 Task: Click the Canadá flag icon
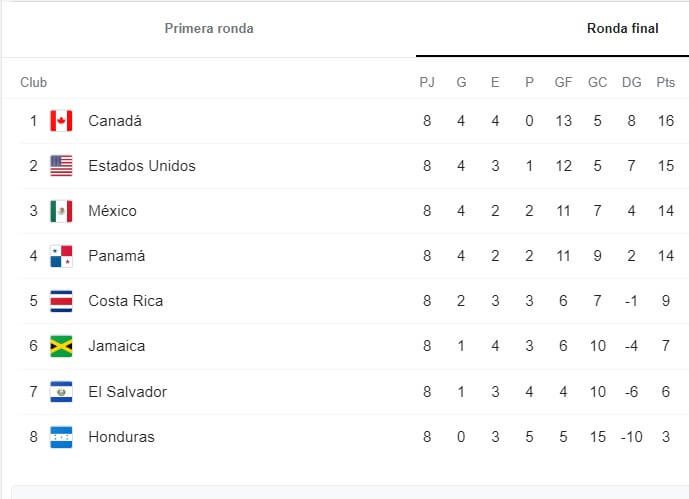click(62, 121)
